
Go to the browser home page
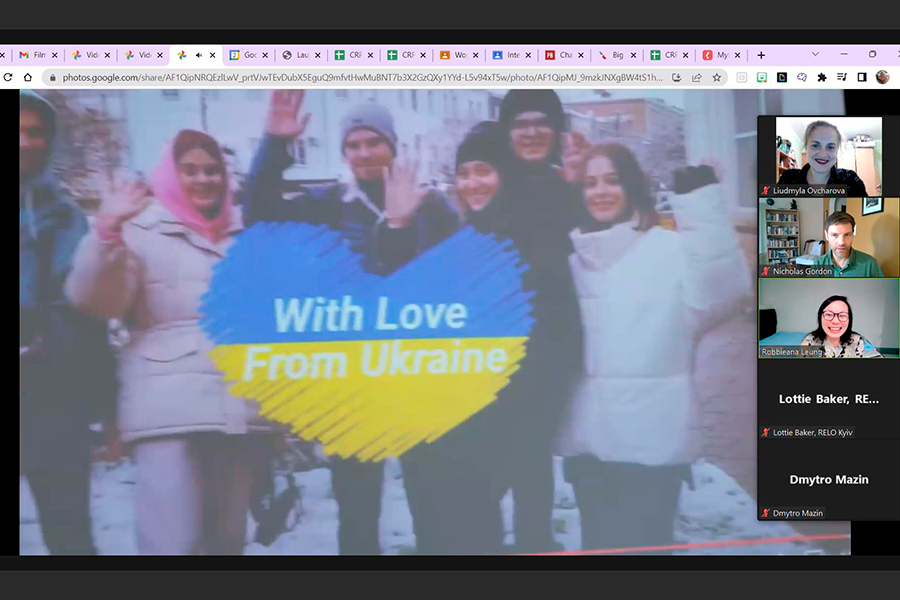tap(28, 78)
